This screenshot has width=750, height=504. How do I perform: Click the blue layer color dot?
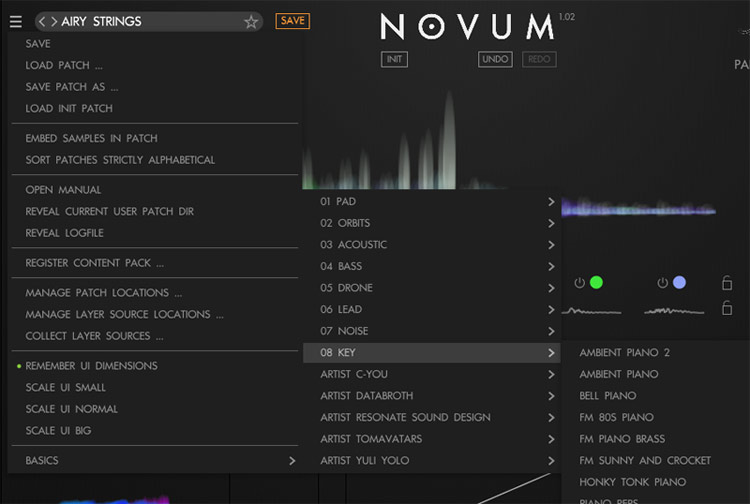point(679,283)
